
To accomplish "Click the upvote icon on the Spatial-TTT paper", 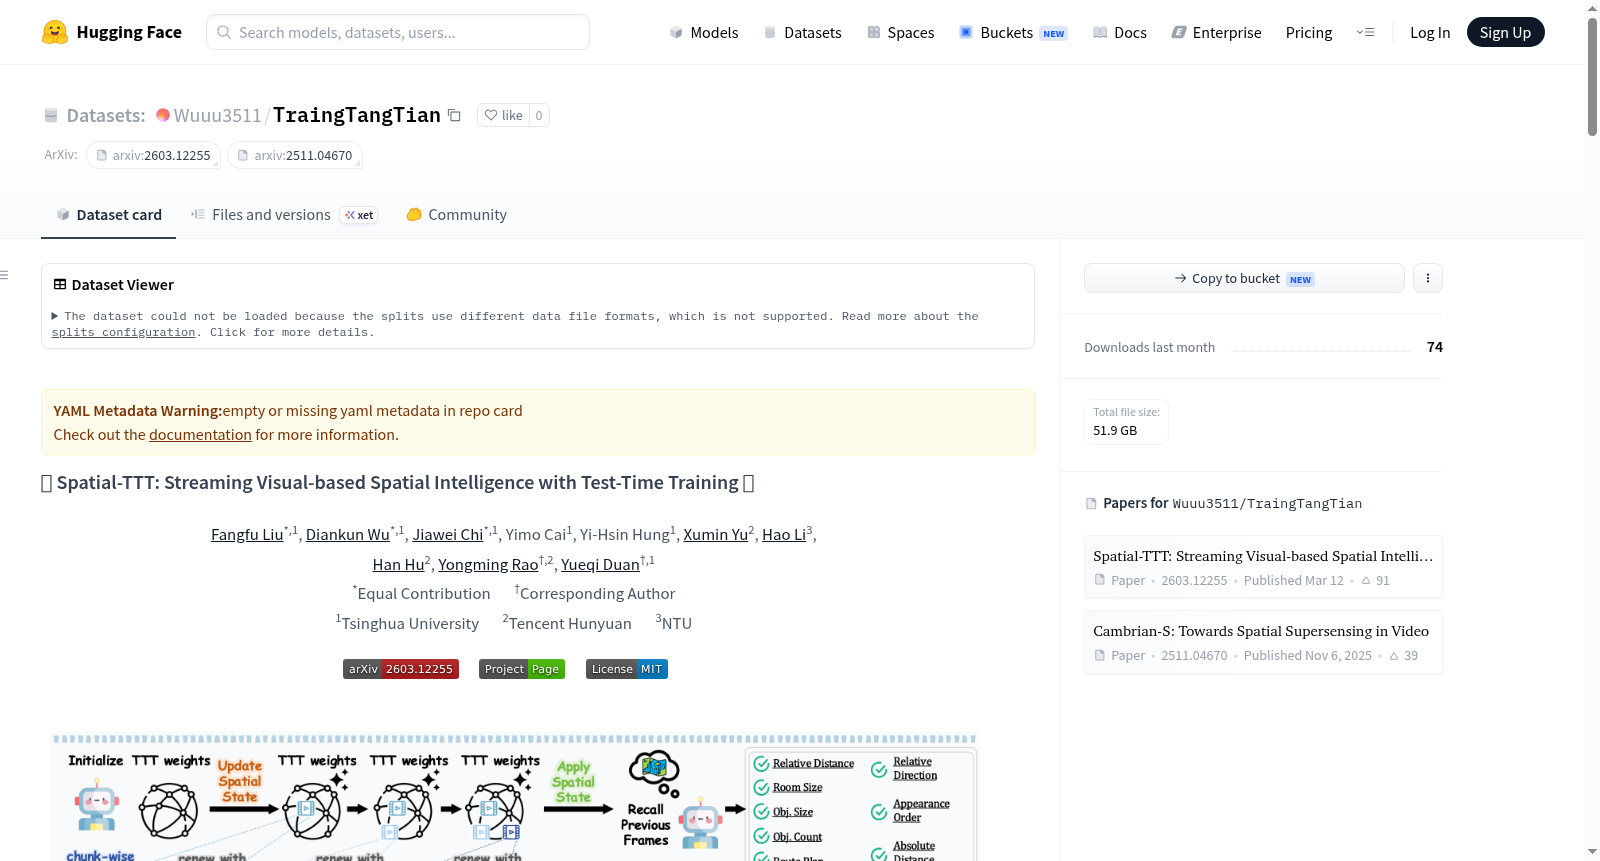I will coord(1366,581).
